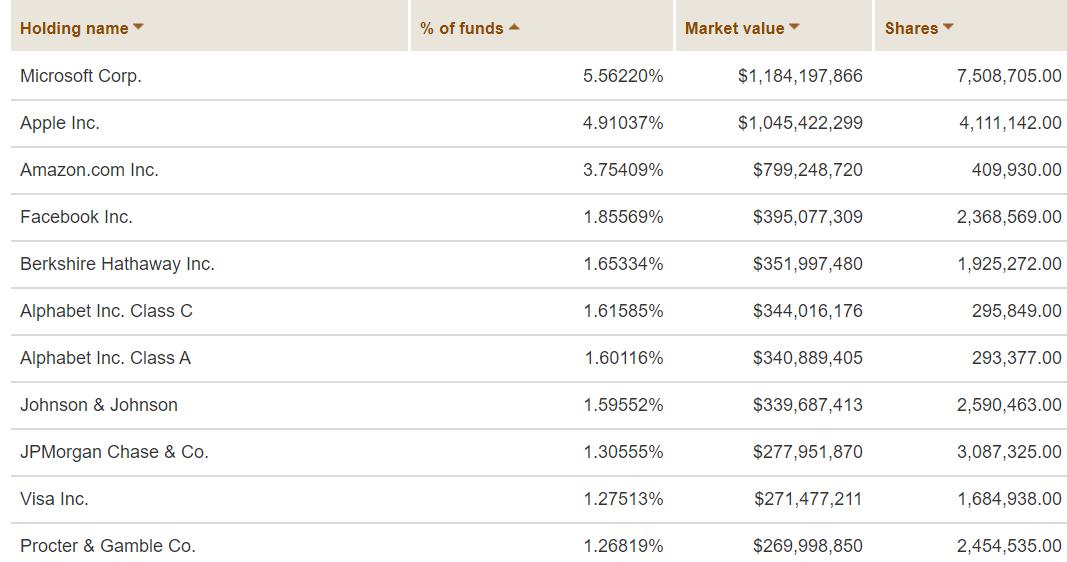Click Microsoft's market value $1,184,197,866
Image resolution: width=1067 pixels, height=562 pixels.
click(800, 76)
